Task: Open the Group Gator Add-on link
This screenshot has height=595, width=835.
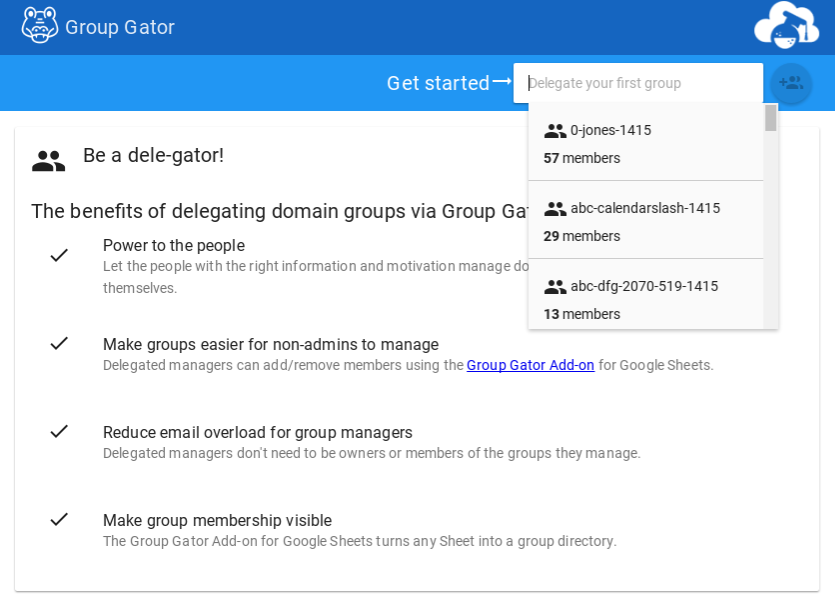Action: click(x=530, y=365)
